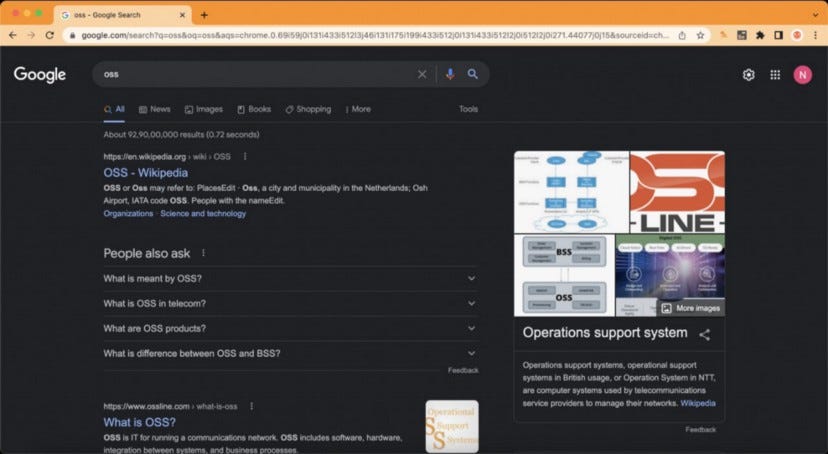Open the browser extensions puzzle icon

[x=760, y=35]
